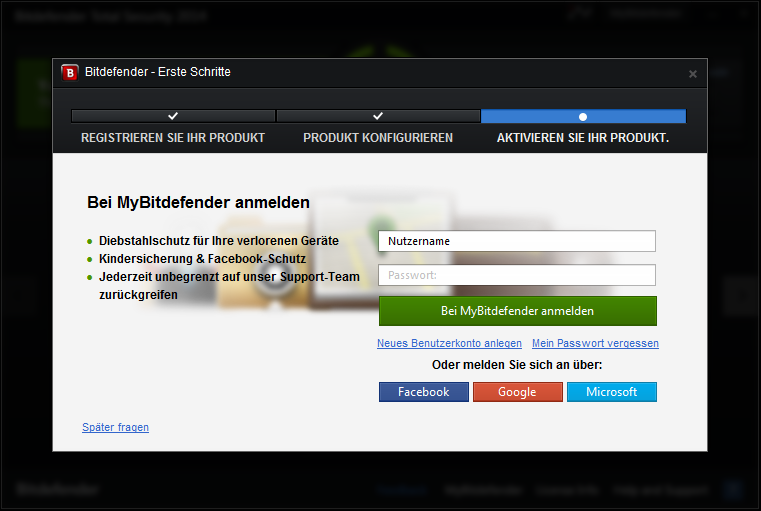Click the Diebstahlschutz für Ihre verlorenen Geräte text
Screen dimensions: 761x511
click(219, 241)
